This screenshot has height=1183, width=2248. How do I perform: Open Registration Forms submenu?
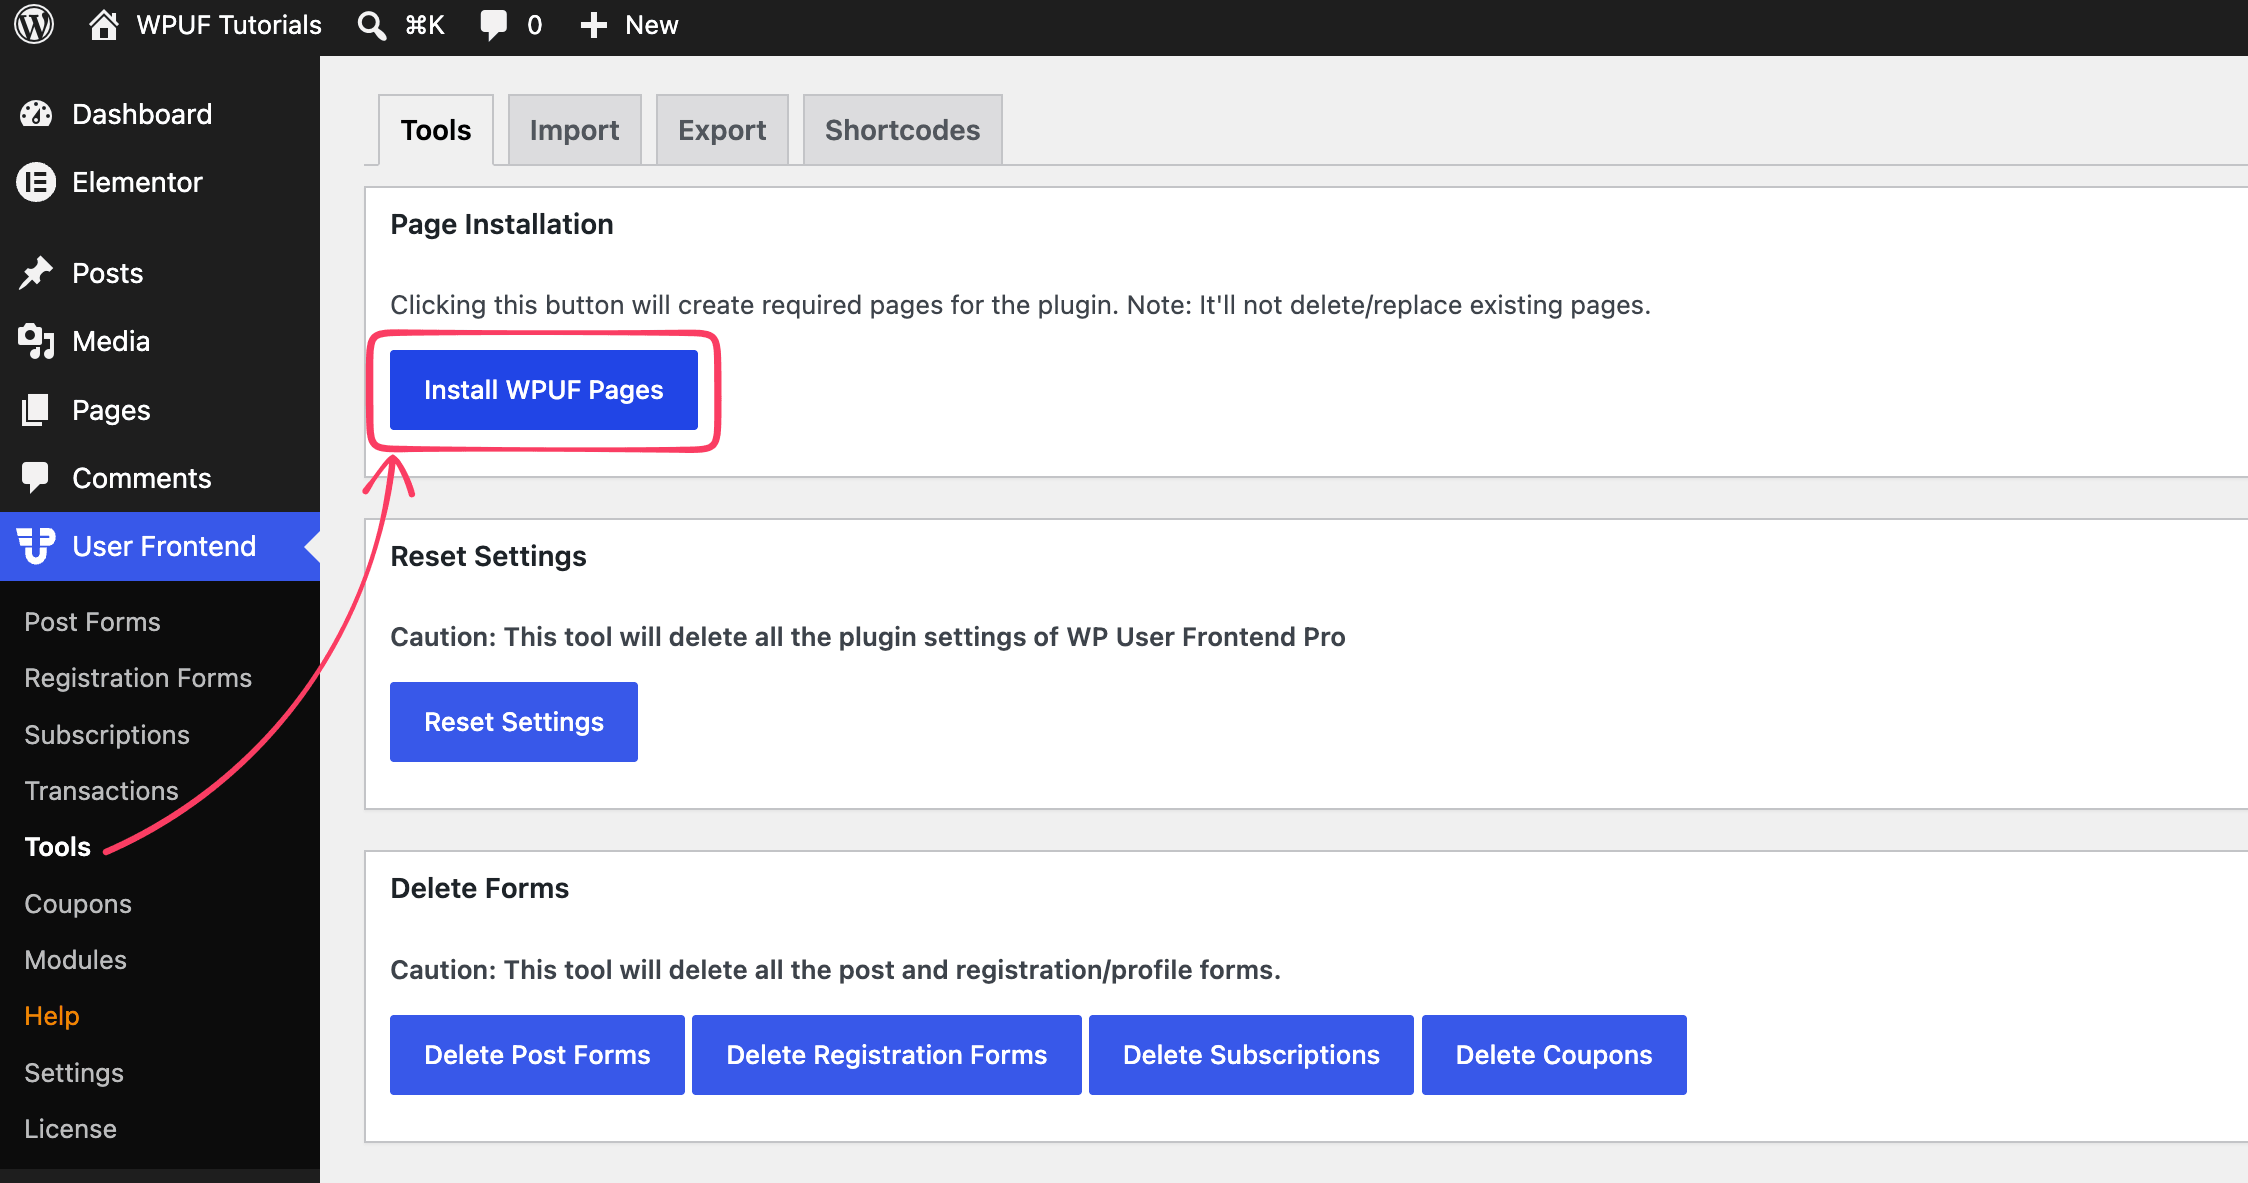(x=138, y=678)
